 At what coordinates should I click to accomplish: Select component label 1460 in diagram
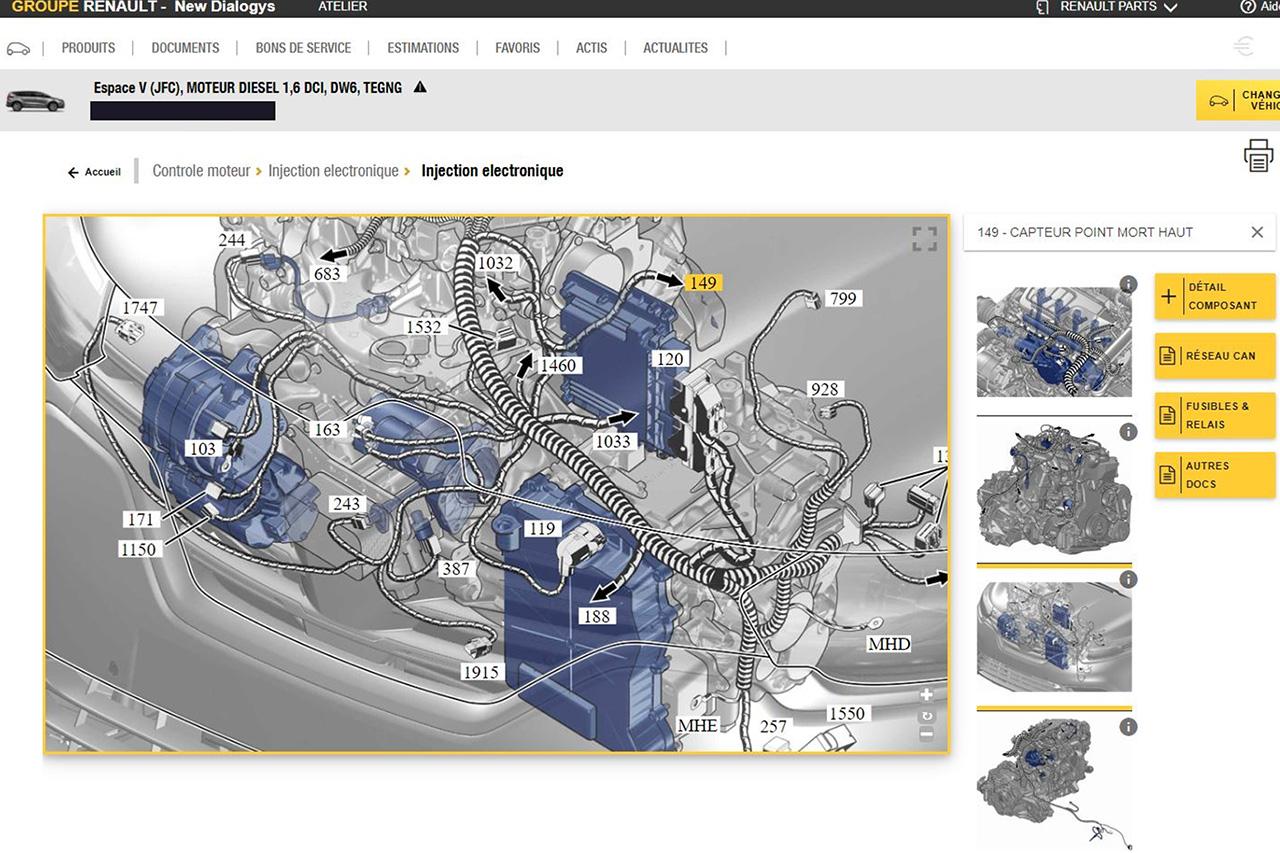pyautogui.click(x=558, y=365)
